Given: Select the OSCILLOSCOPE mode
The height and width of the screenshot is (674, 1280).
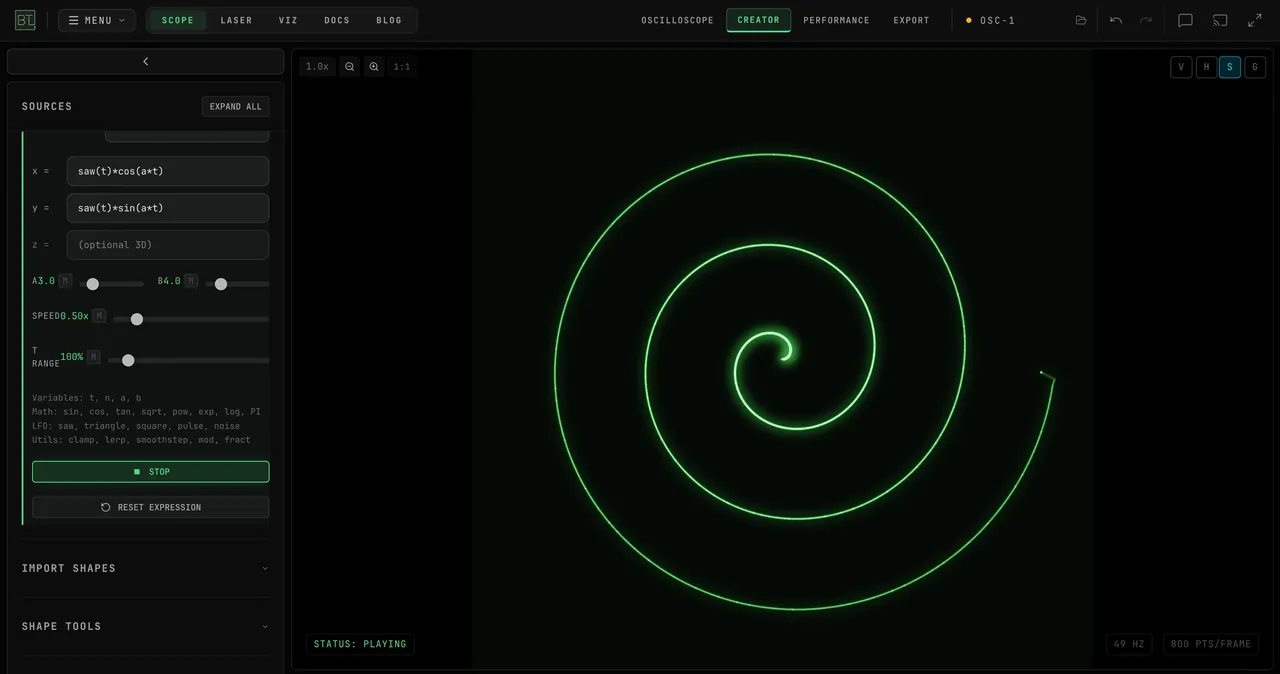Looking at the screenshot, I should (x=677, y=20).
